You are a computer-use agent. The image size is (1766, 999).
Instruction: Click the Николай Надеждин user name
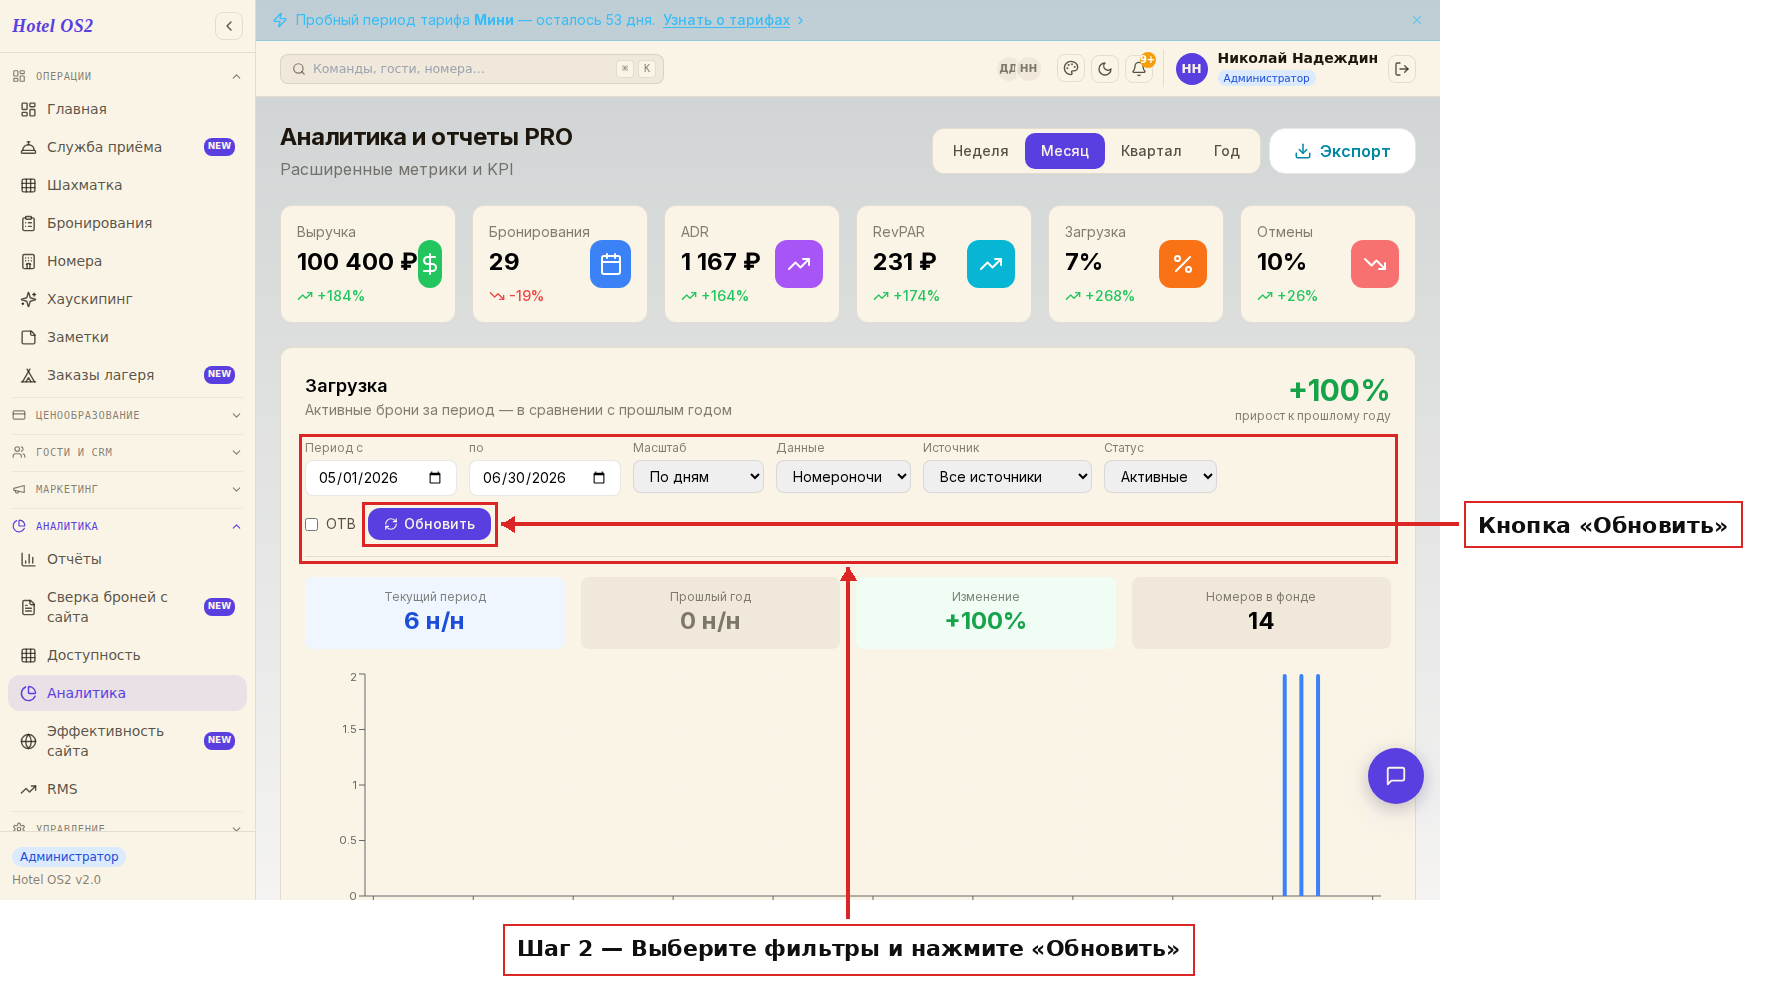[x=1297, y=58]
